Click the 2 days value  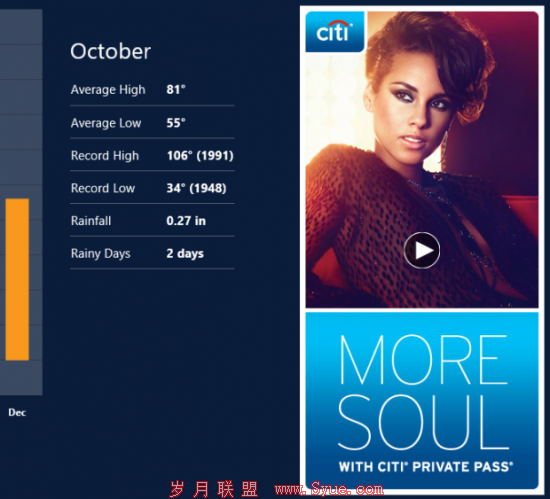tap(185, 254)
